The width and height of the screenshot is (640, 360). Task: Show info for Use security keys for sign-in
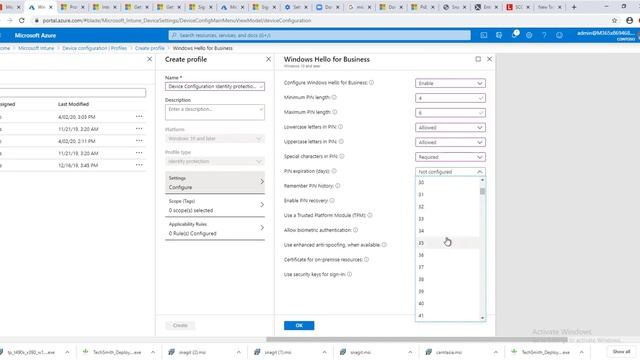coord(349,274)
